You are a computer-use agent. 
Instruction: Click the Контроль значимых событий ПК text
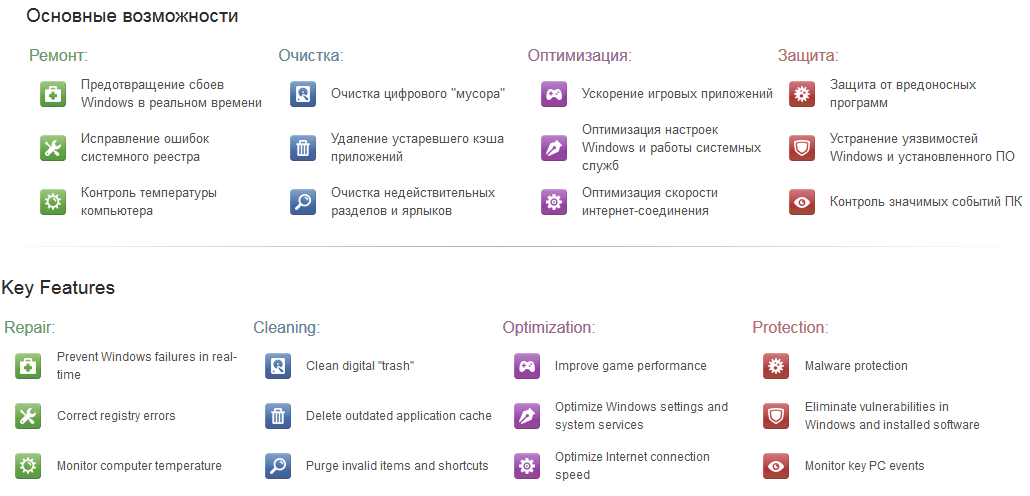pos(926,202)
